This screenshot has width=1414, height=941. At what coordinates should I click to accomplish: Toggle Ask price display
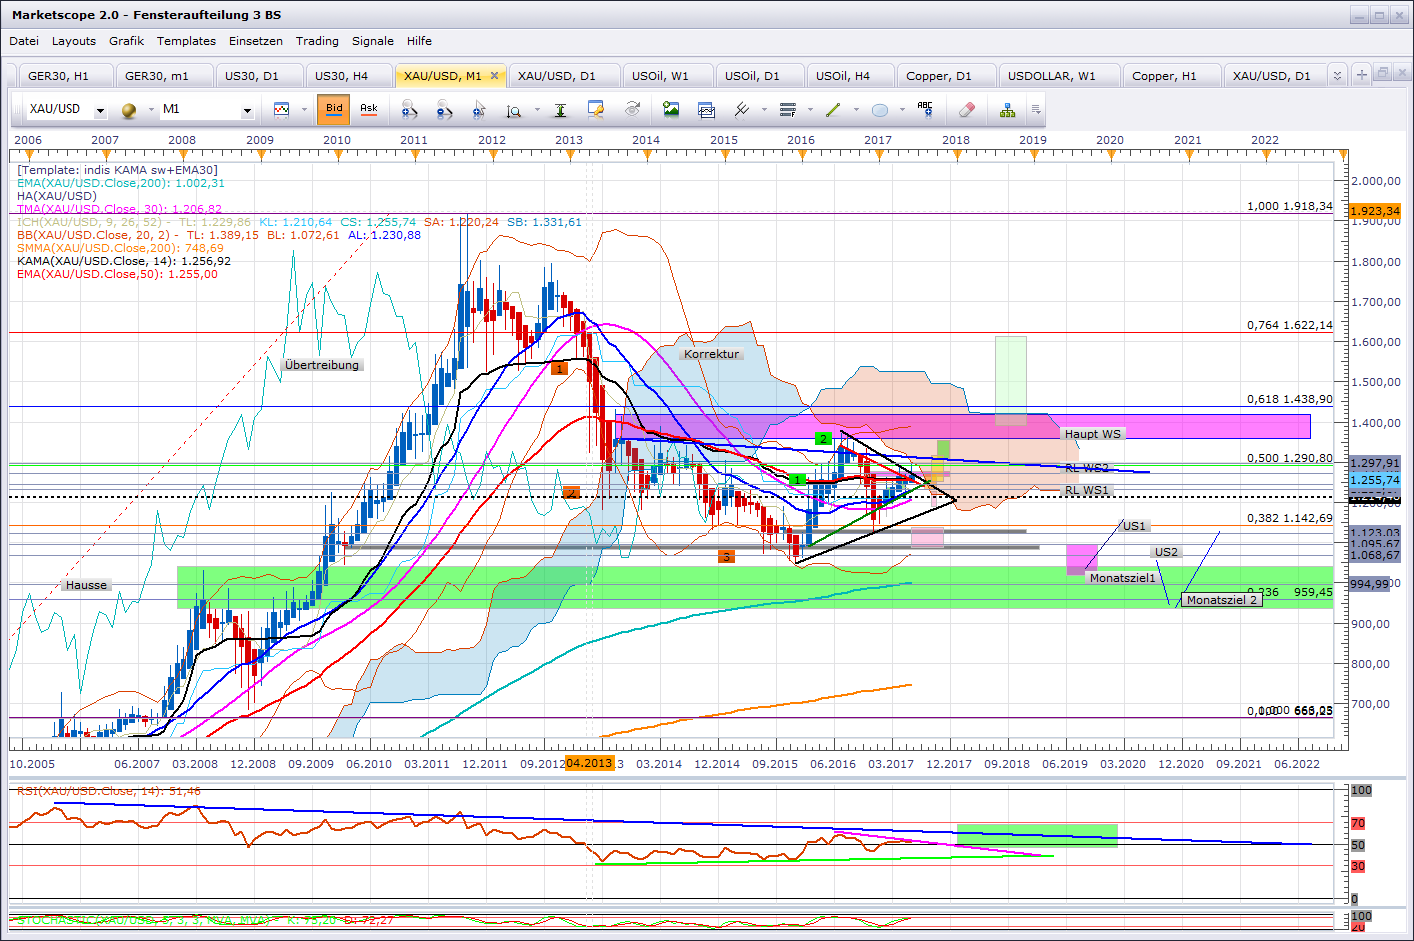click(369, 109)
